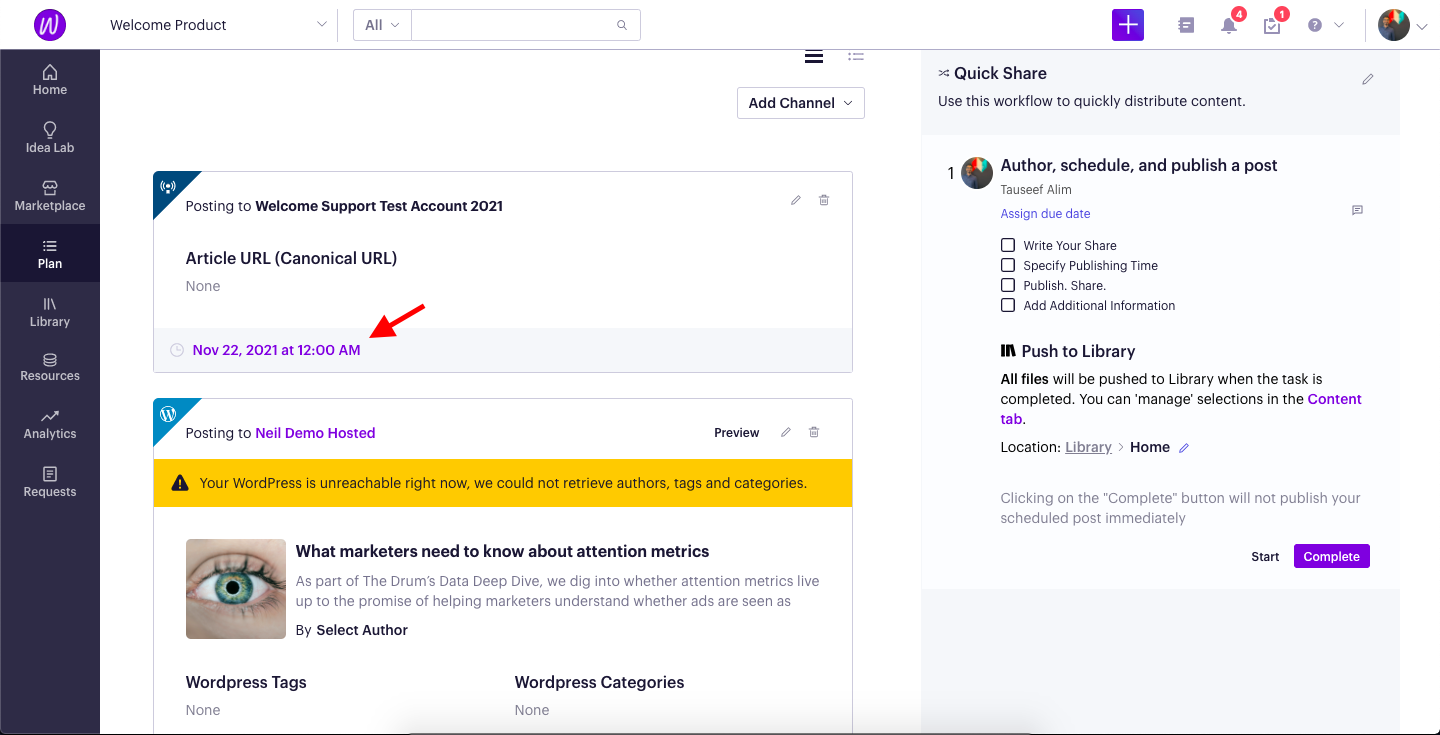Click the attention metrics article title
This screenshot has height=735, width=1440.
(x=502, y=551)
